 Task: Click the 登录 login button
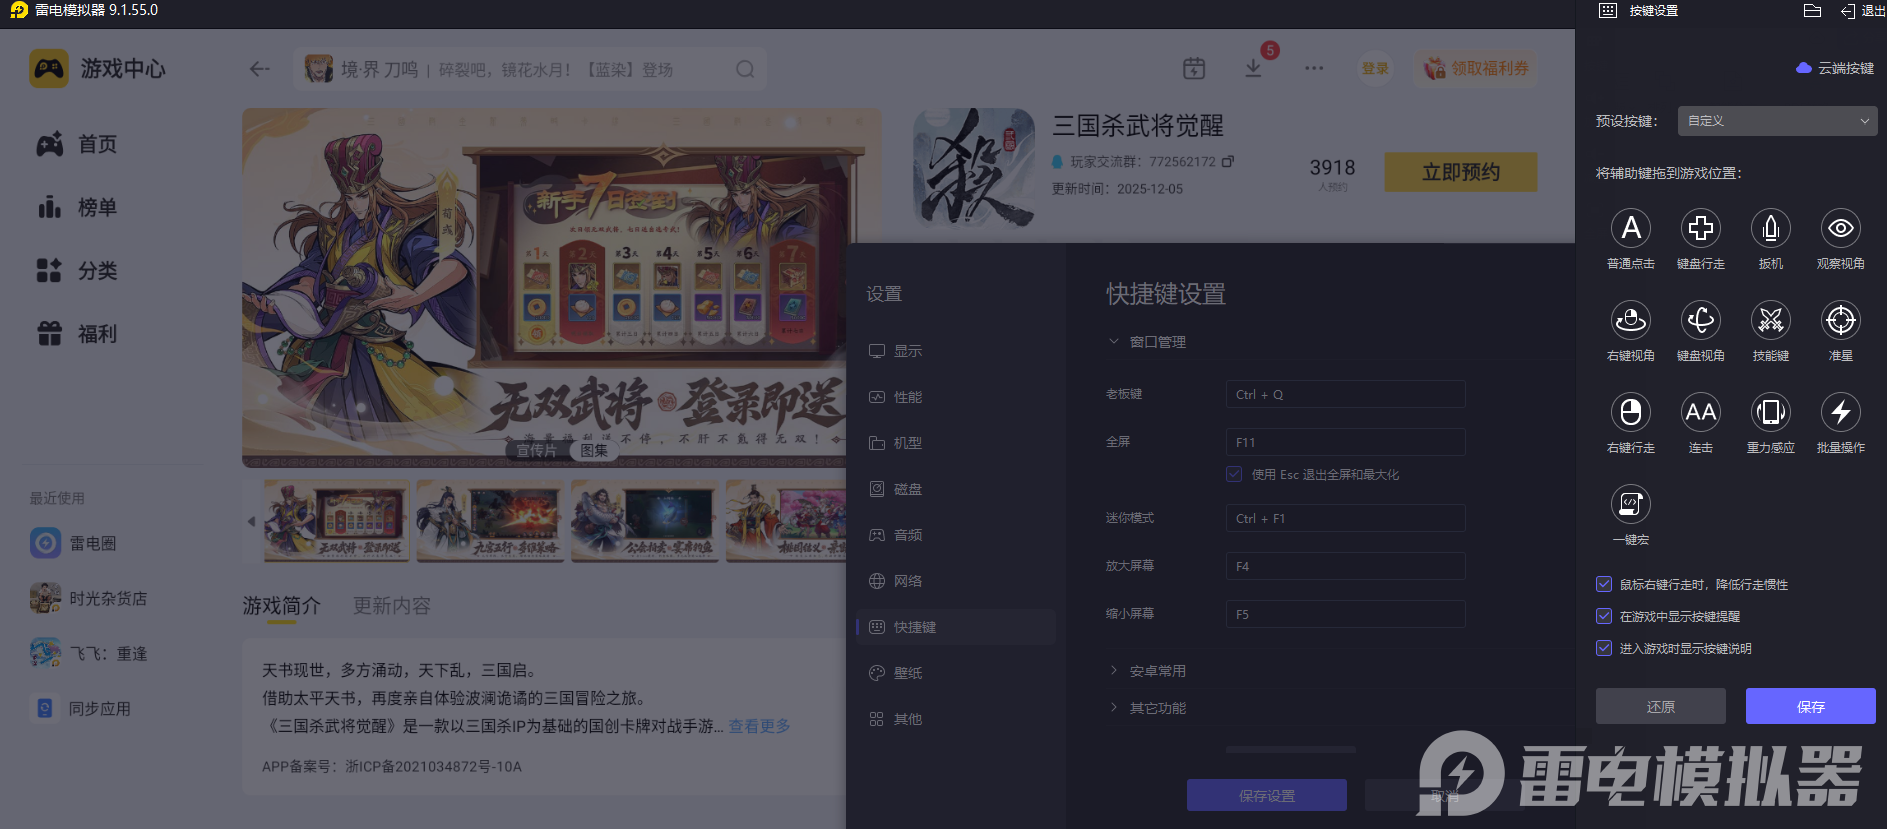(1375, 68)
